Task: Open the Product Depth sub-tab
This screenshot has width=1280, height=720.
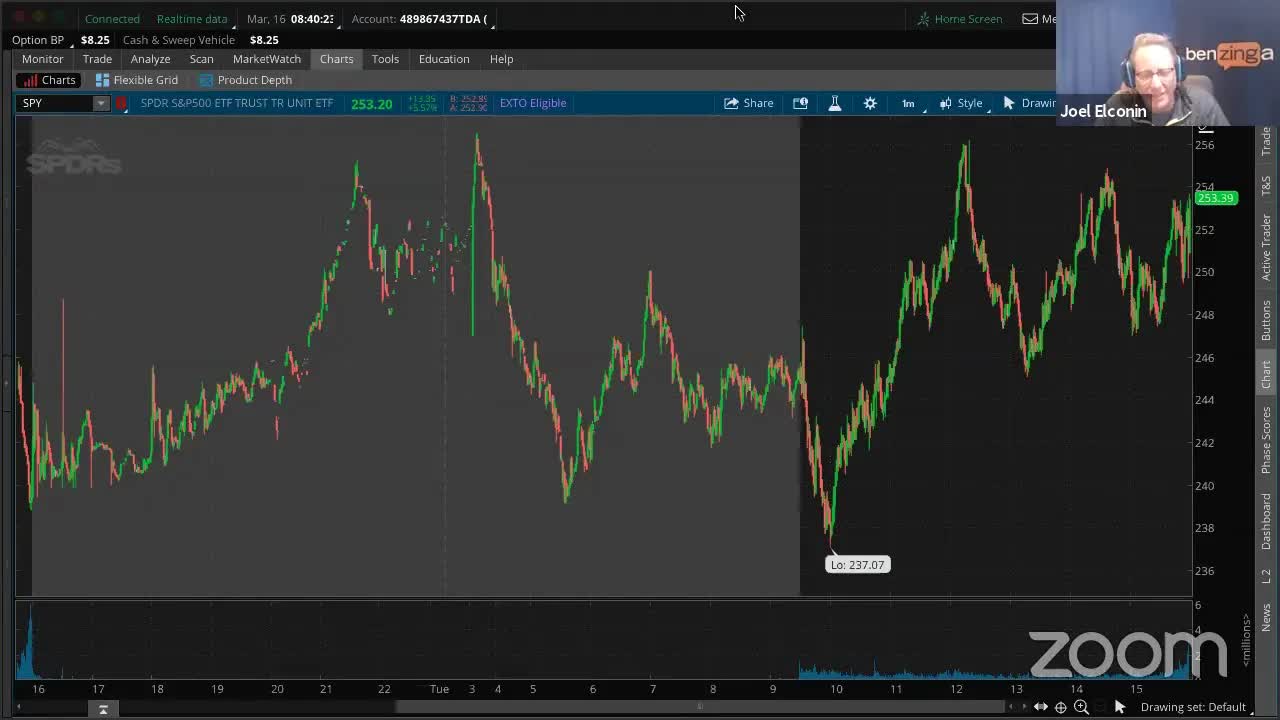Action: tap(246, 80)
